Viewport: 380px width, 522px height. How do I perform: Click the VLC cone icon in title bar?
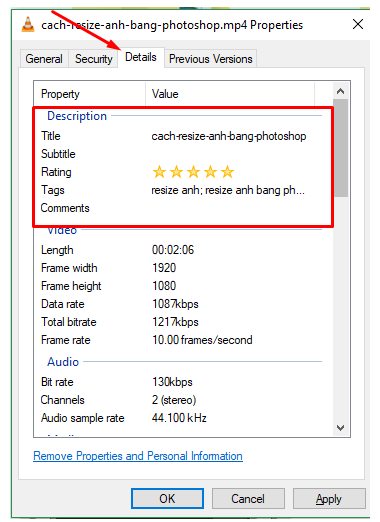tap(28, 24)
